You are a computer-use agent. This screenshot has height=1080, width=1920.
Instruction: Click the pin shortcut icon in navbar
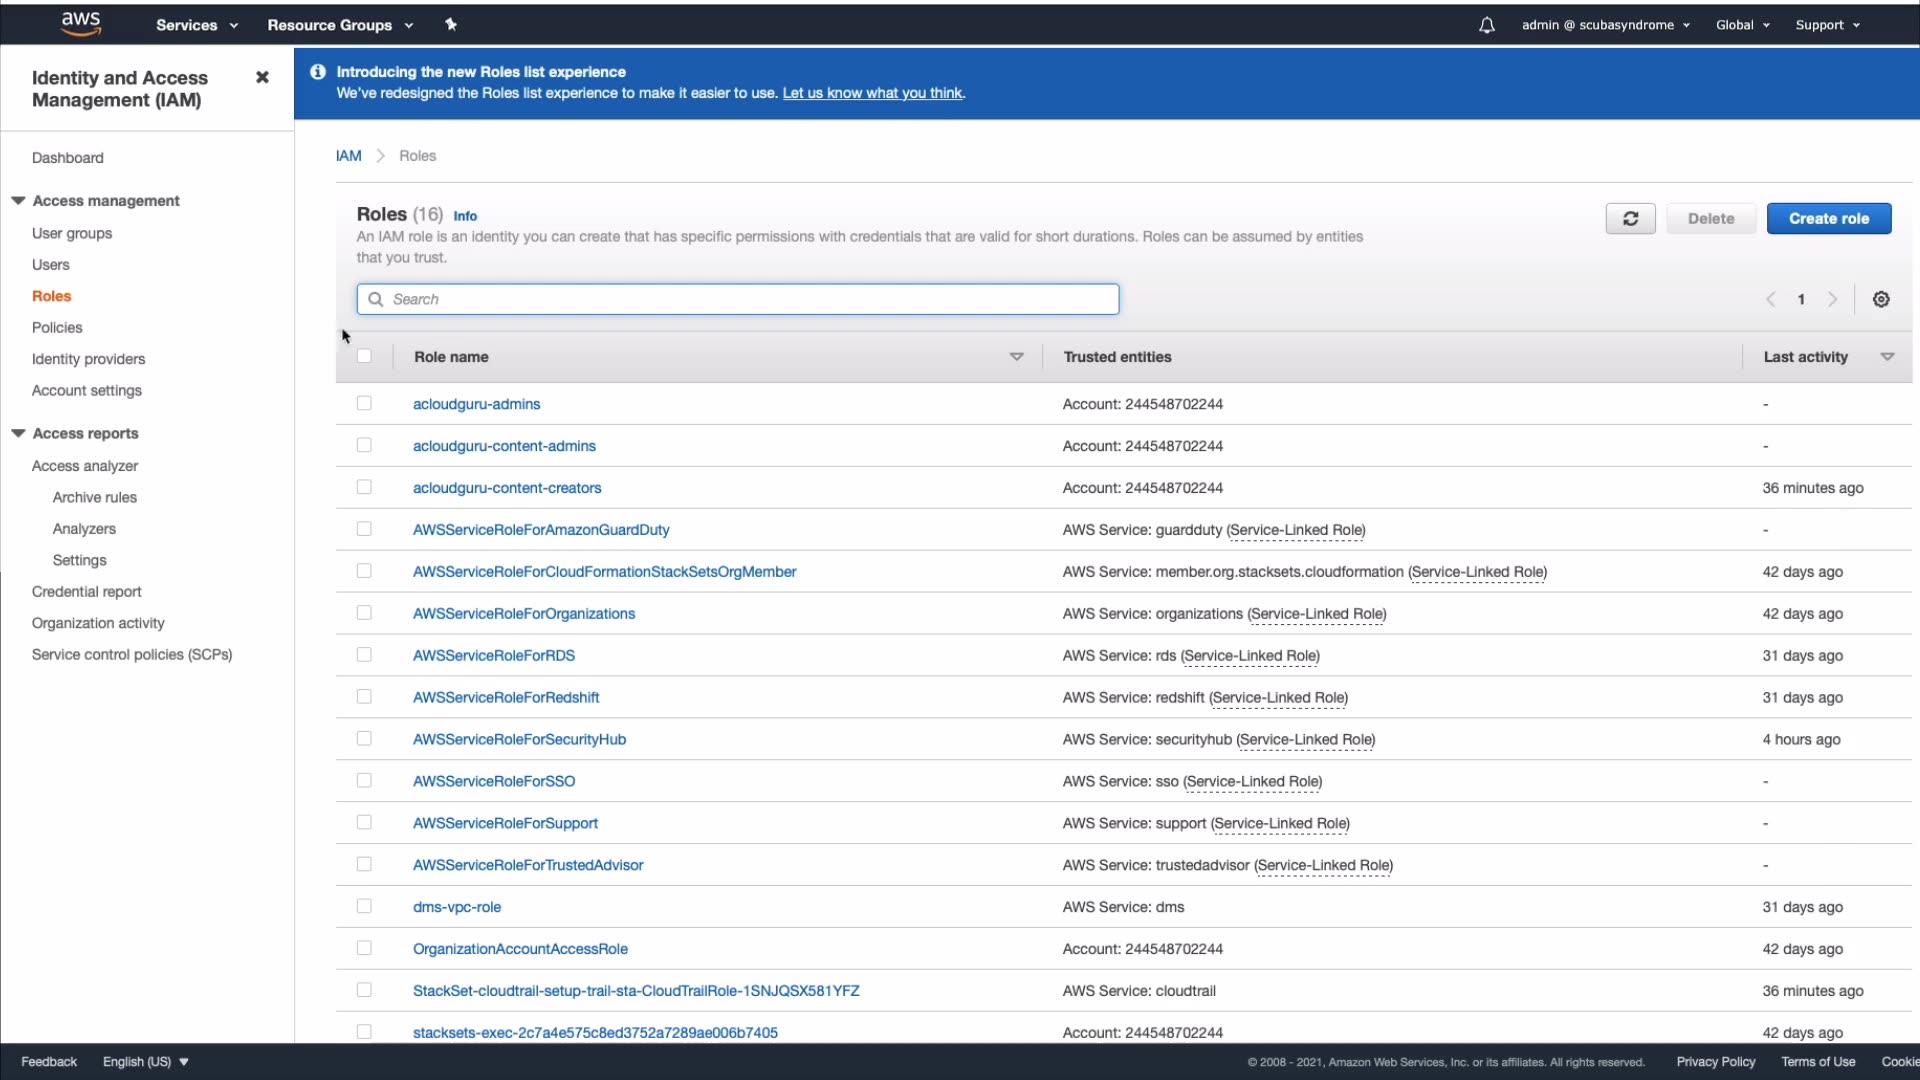click(x=451, y=25)
